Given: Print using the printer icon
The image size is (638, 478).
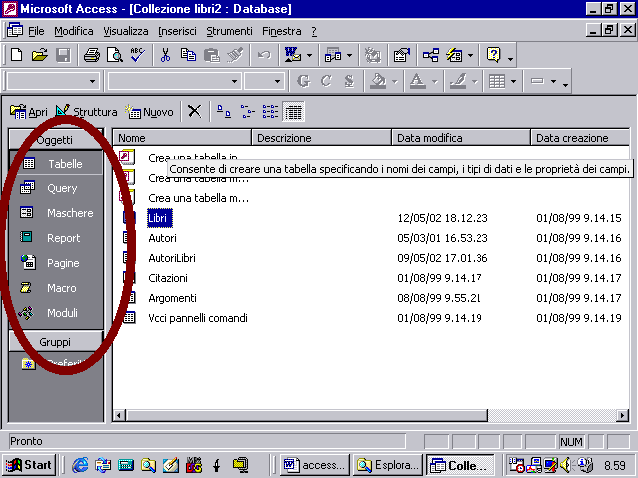Looking at the screenshot, I should click(92, 55).
